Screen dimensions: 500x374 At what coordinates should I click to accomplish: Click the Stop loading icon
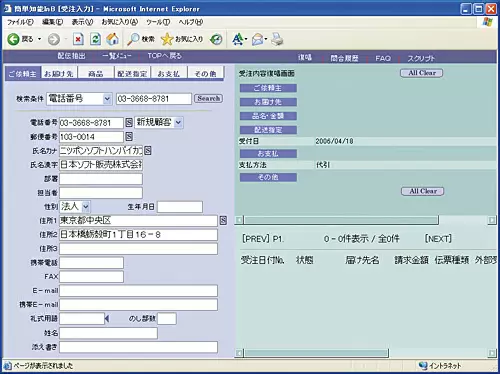pos(78,39)
